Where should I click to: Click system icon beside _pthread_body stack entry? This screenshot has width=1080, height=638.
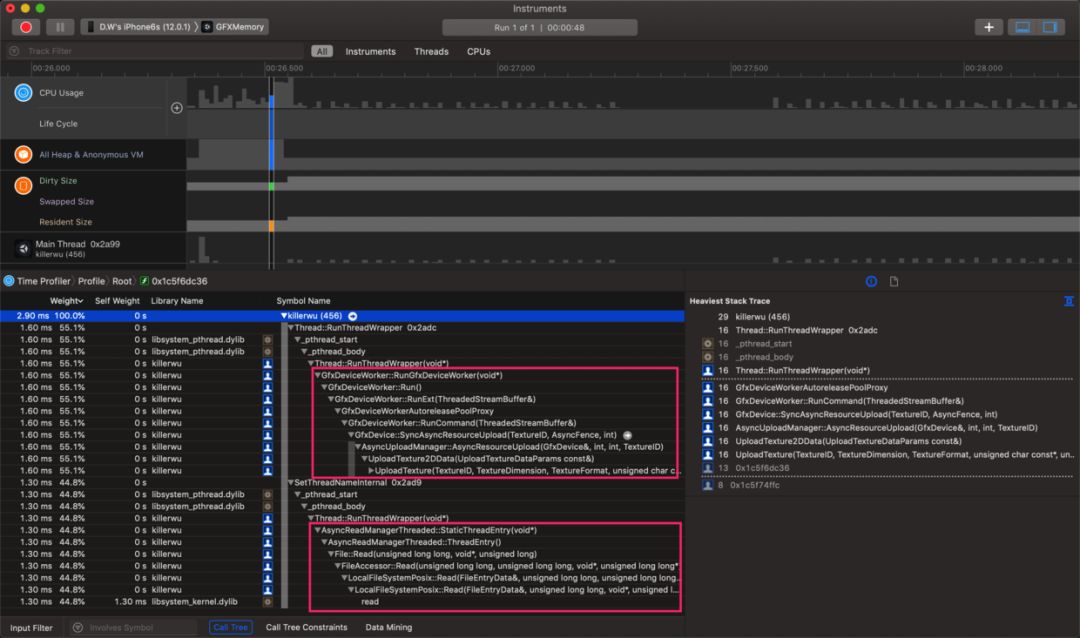(707, 357)
